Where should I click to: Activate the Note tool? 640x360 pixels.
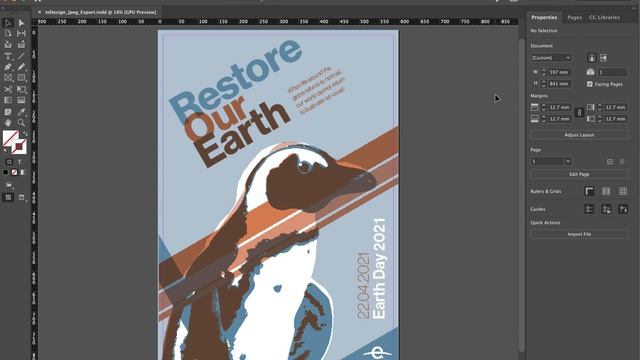coord(8,111)
